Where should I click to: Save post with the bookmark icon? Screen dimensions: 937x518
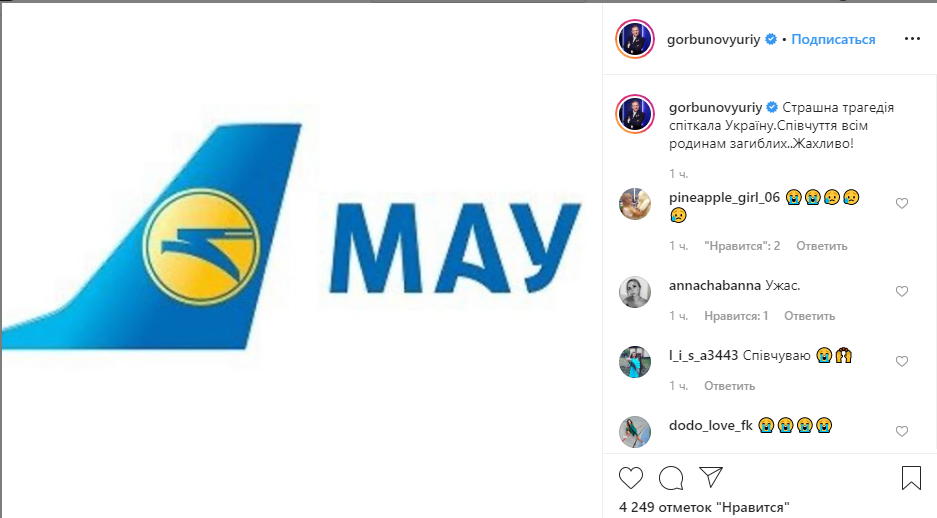(911, 478)
